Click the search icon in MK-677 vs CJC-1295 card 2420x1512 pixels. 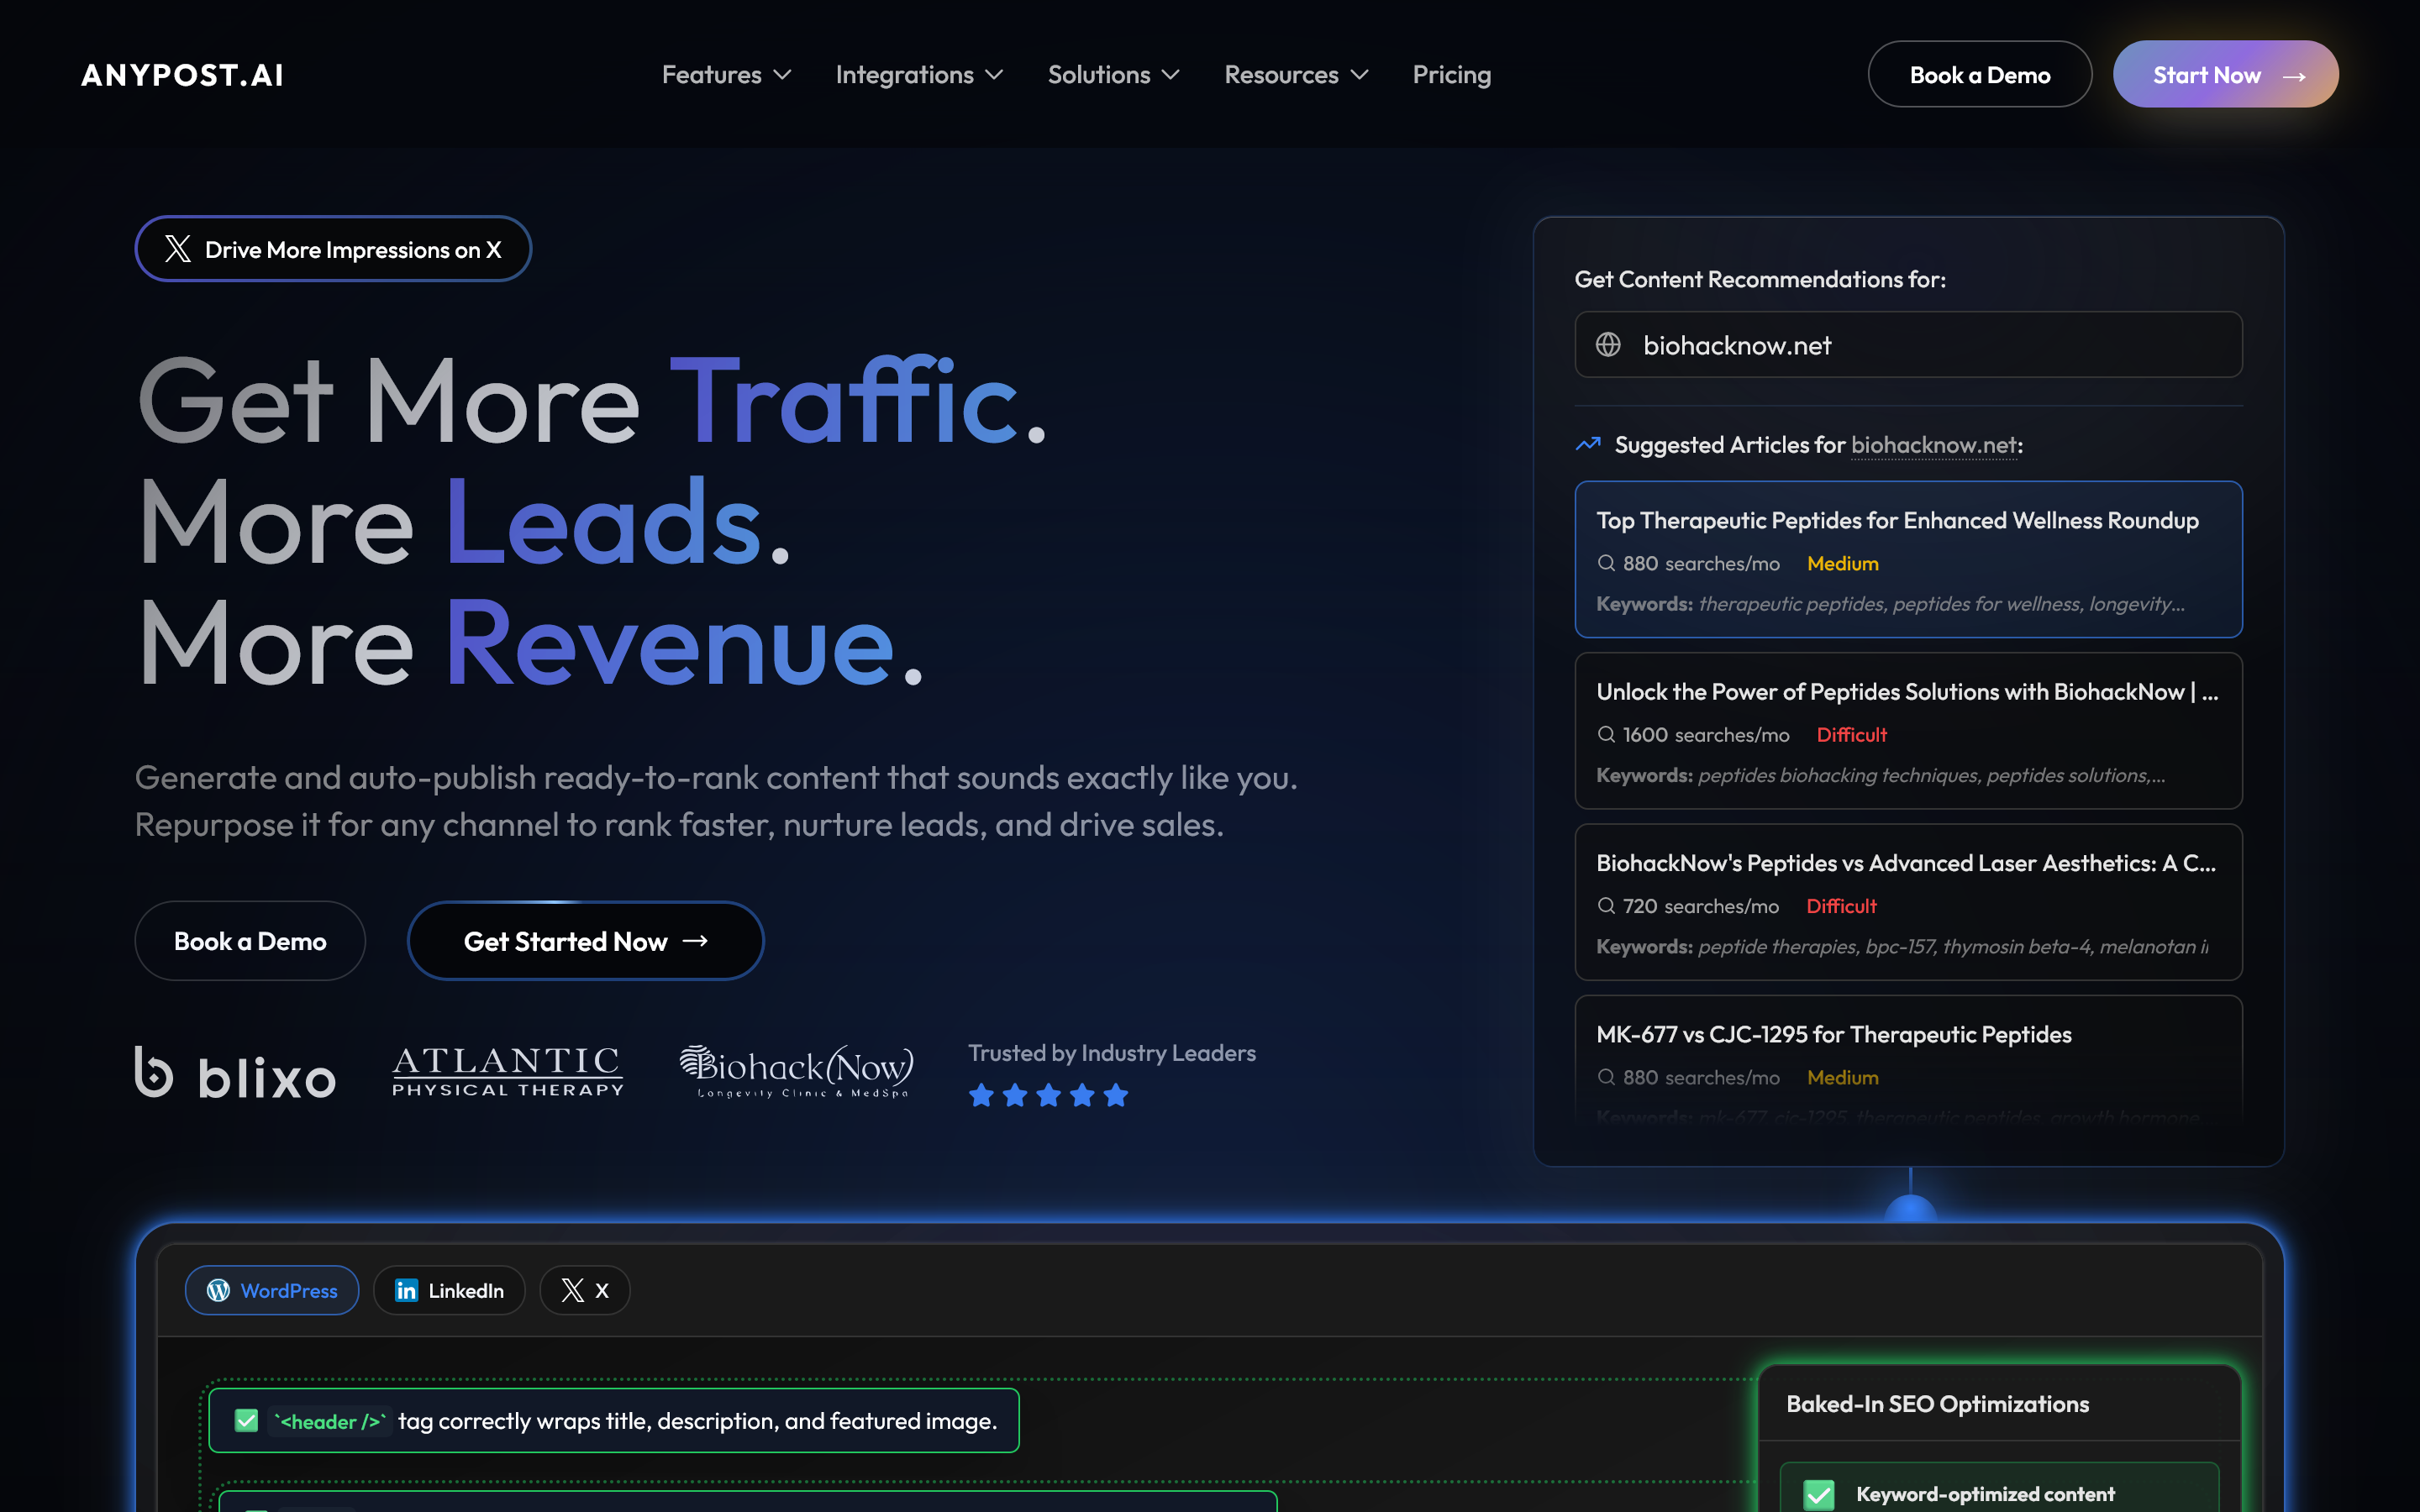1606,1077
